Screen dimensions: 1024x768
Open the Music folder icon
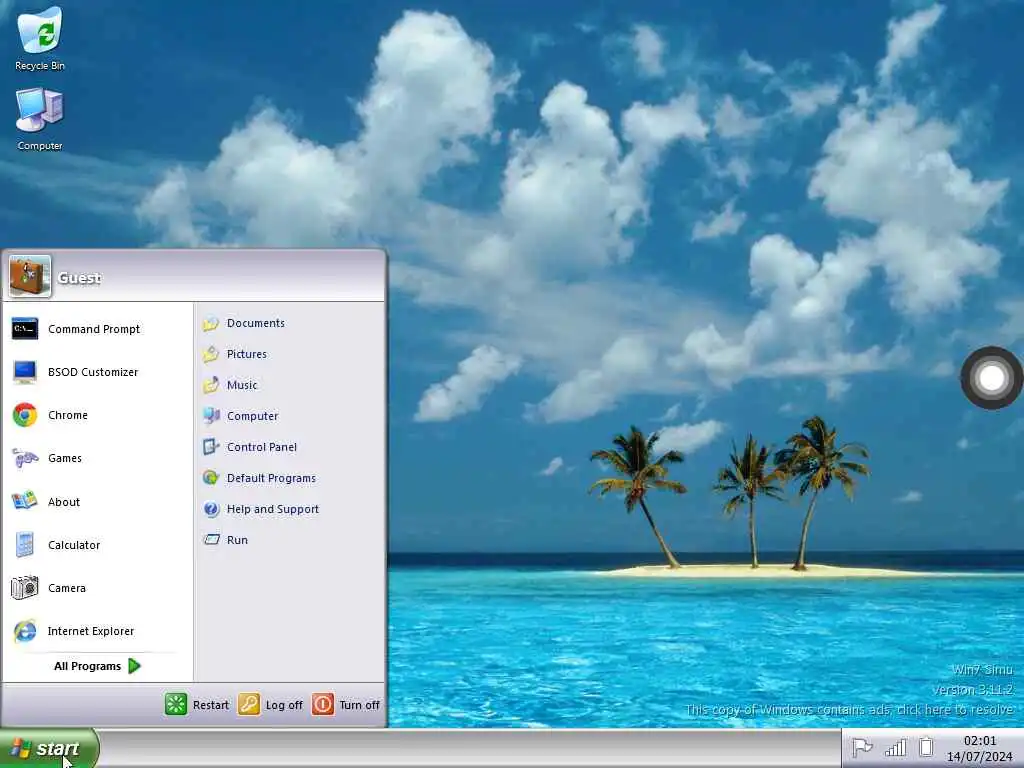coord(210,385)
